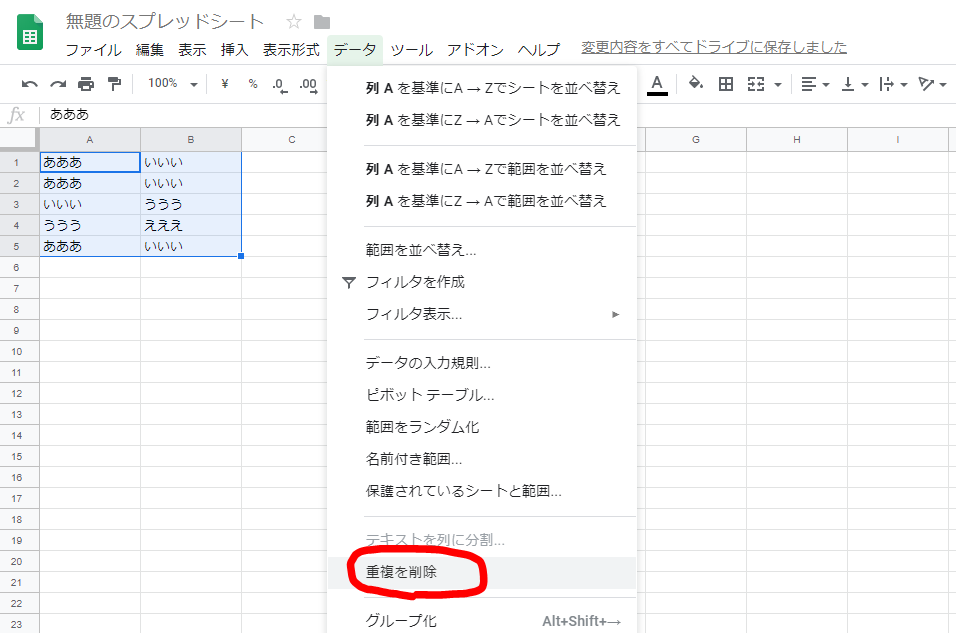Viewport: 956px width, 633px height.
Task: Open the 表示形式 menu
Action: (x=291, y=50)
